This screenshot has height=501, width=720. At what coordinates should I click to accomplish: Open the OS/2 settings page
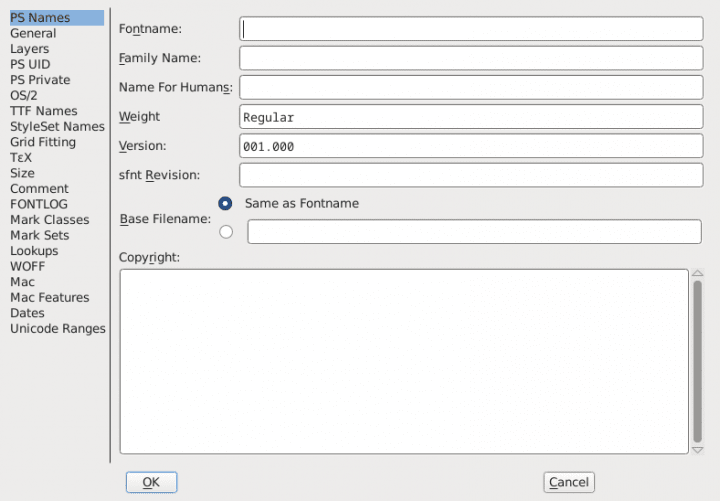pyautogui.click(x=27, y=95)
